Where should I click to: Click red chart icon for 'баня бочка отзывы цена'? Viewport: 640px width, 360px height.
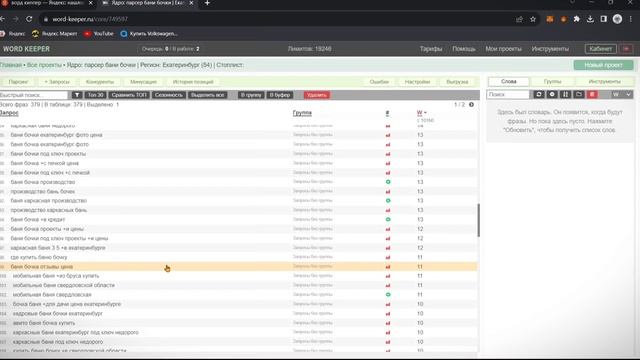coord(388,267)
